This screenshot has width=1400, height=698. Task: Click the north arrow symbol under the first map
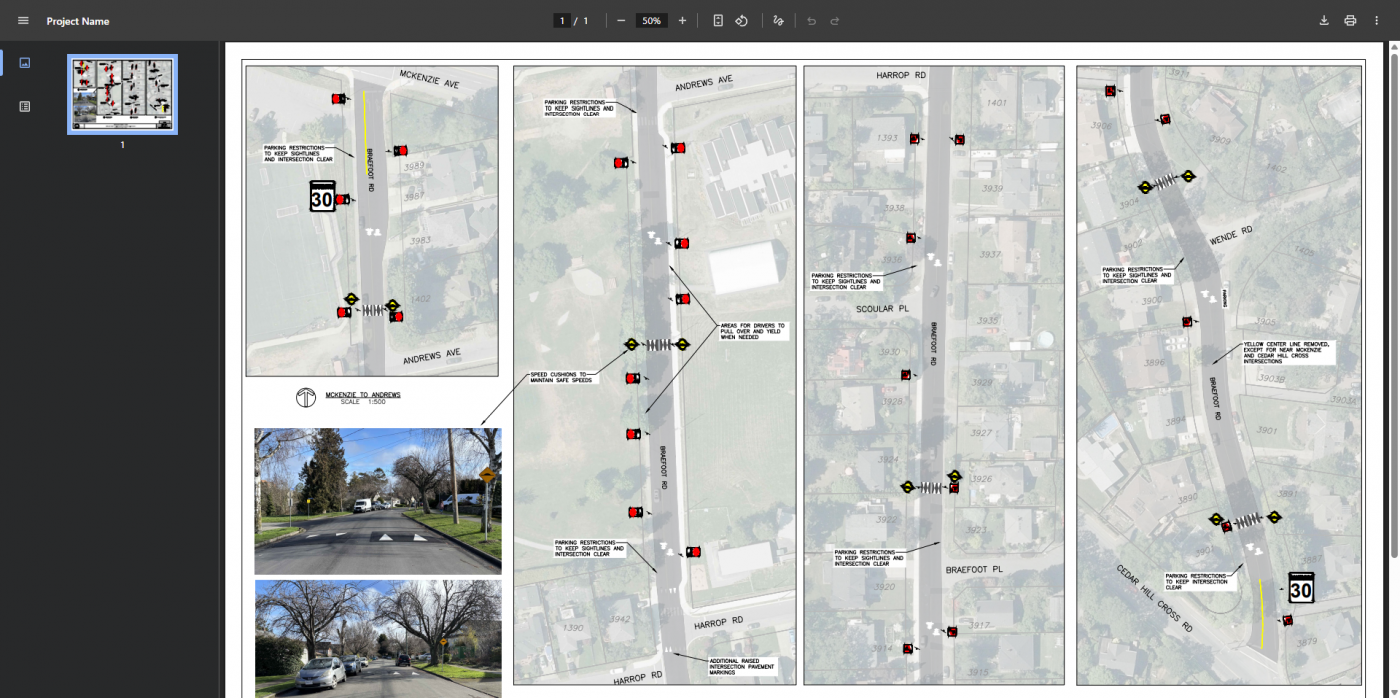[306, 397]
